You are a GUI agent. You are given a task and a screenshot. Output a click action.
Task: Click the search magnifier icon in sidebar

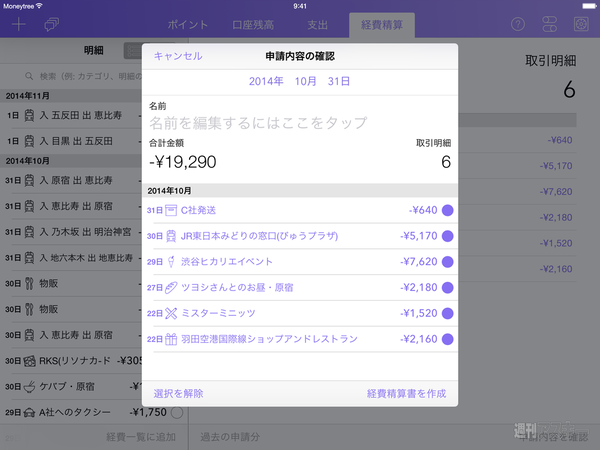tap(29, 76)
